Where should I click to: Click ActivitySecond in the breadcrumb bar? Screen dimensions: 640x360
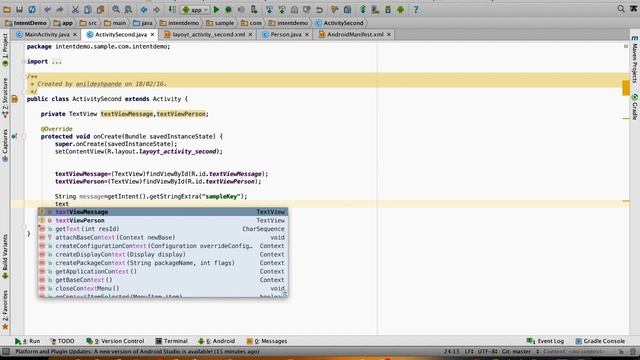(339, 23)
